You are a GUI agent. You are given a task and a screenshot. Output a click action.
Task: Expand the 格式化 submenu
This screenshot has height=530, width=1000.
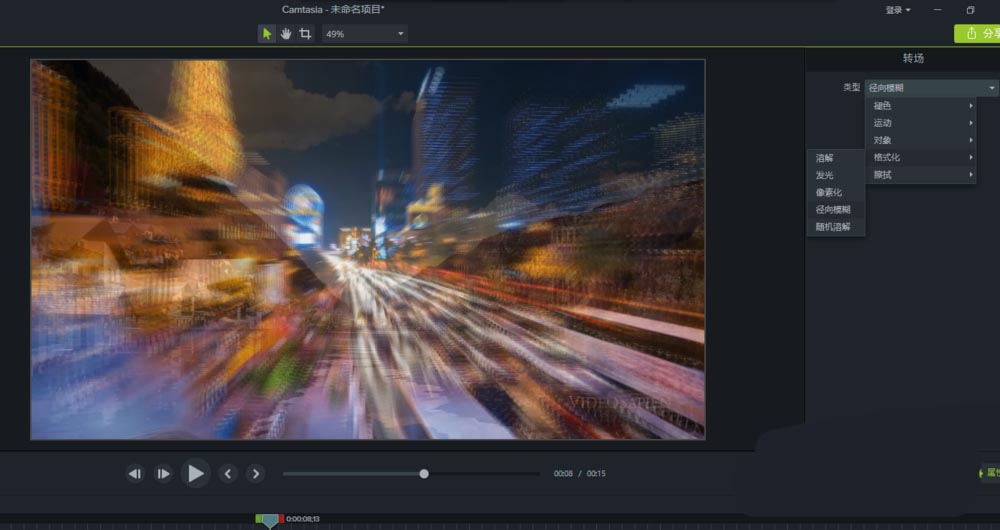(x=921, y=158)
